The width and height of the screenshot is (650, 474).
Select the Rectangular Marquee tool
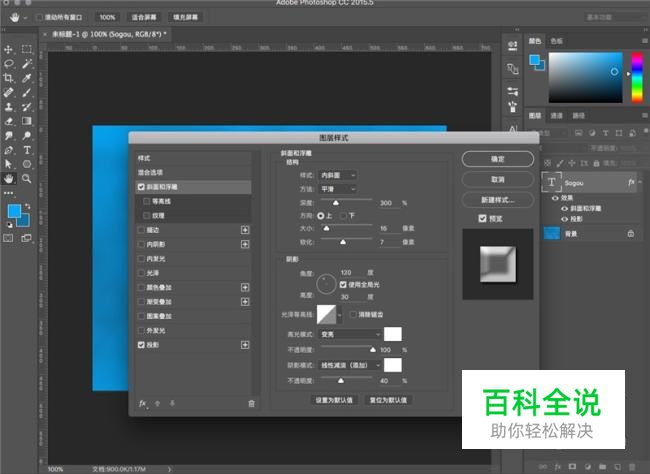[x=27, y=49]
